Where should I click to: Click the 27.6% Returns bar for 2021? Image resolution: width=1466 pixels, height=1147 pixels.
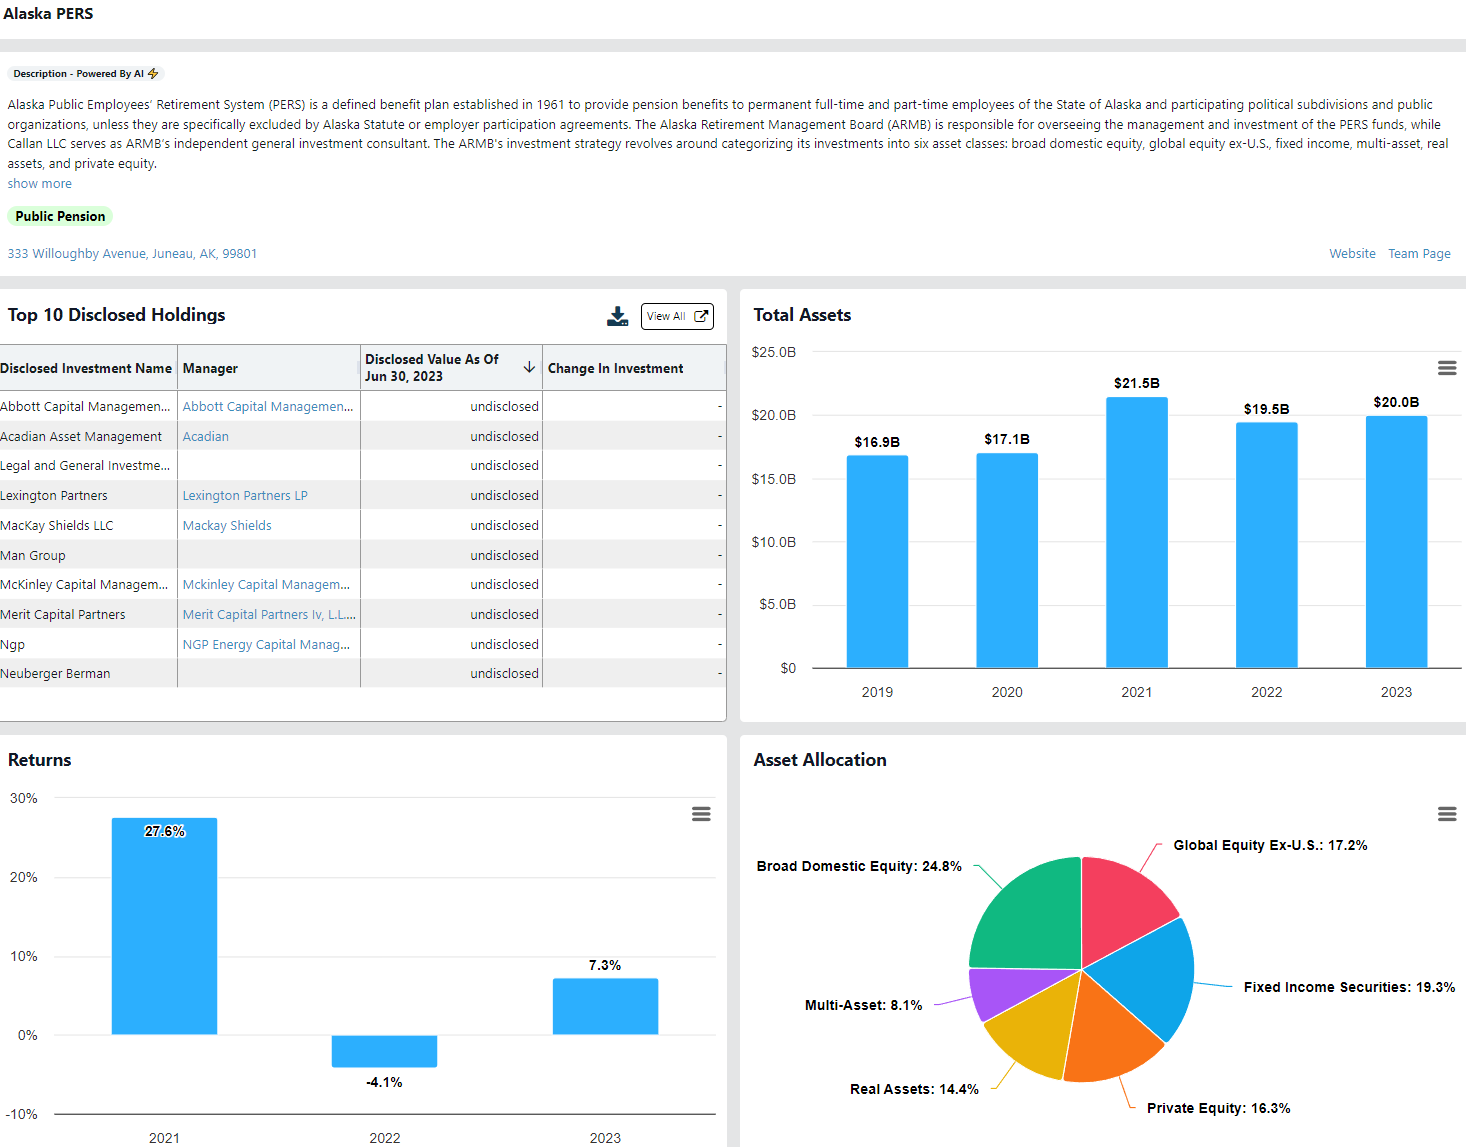coord(164,927)
